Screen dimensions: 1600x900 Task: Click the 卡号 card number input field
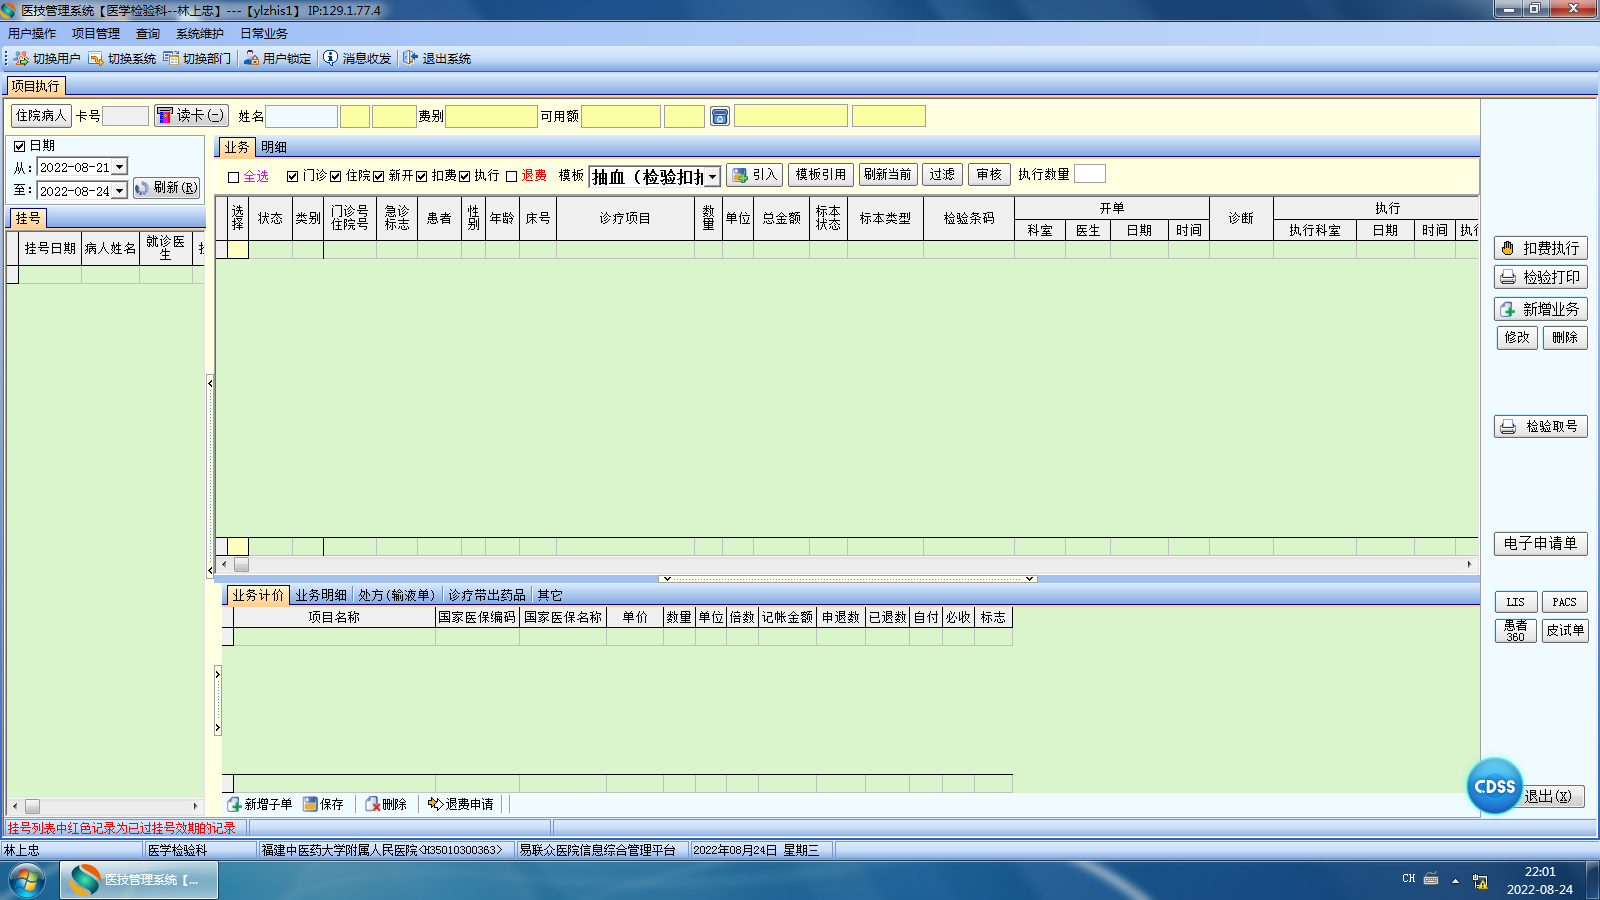(x=126, y=116)
